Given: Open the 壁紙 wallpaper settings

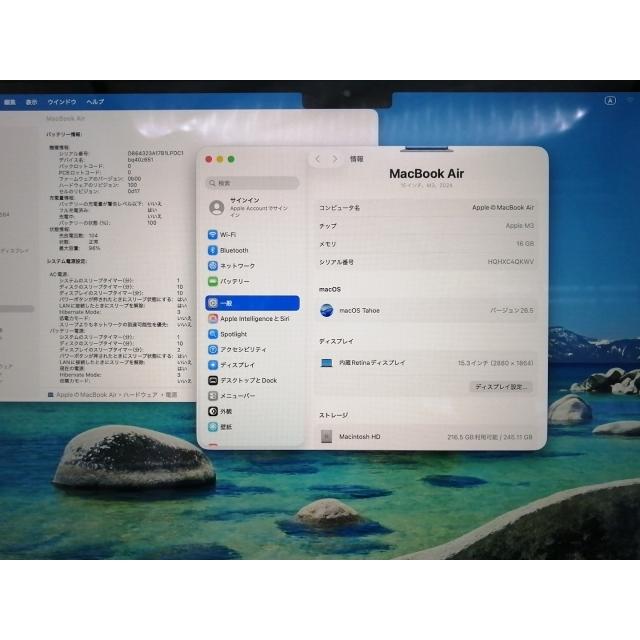Looking at the screenshot, I should click(x=220, y=427).
